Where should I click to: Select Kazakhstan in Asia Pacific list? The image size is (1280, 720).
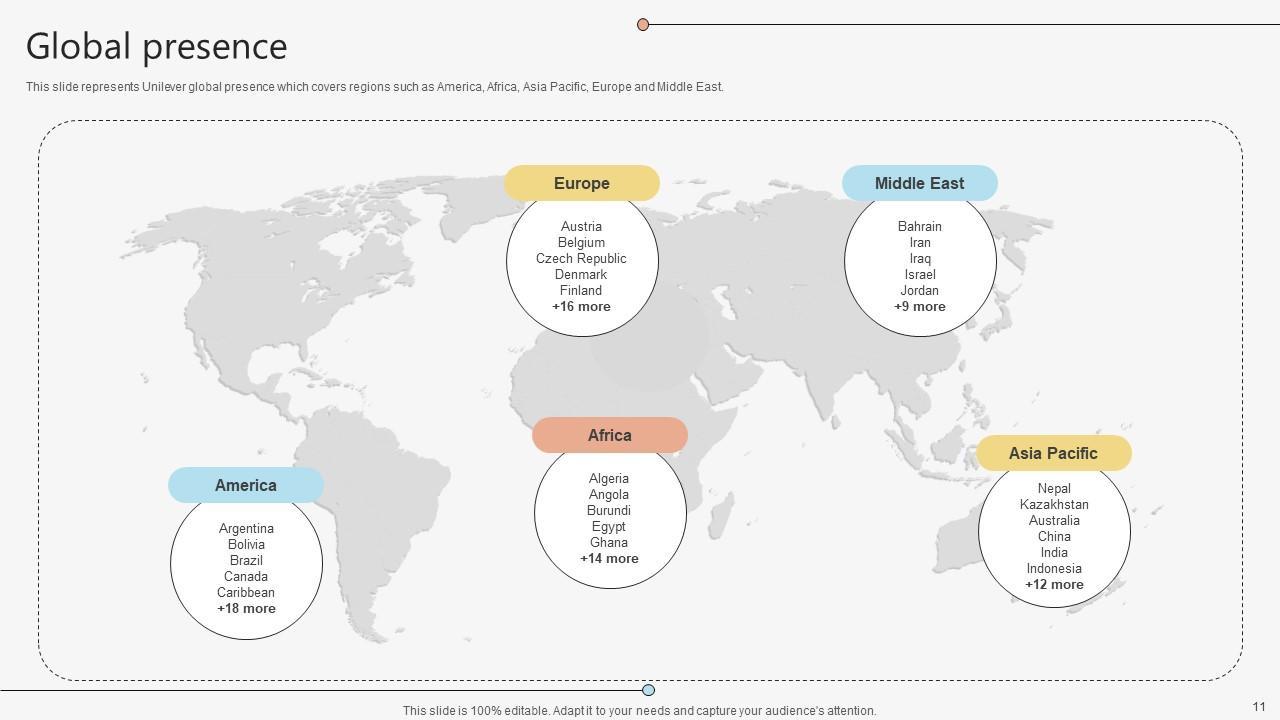click(x=1054, y=505)
